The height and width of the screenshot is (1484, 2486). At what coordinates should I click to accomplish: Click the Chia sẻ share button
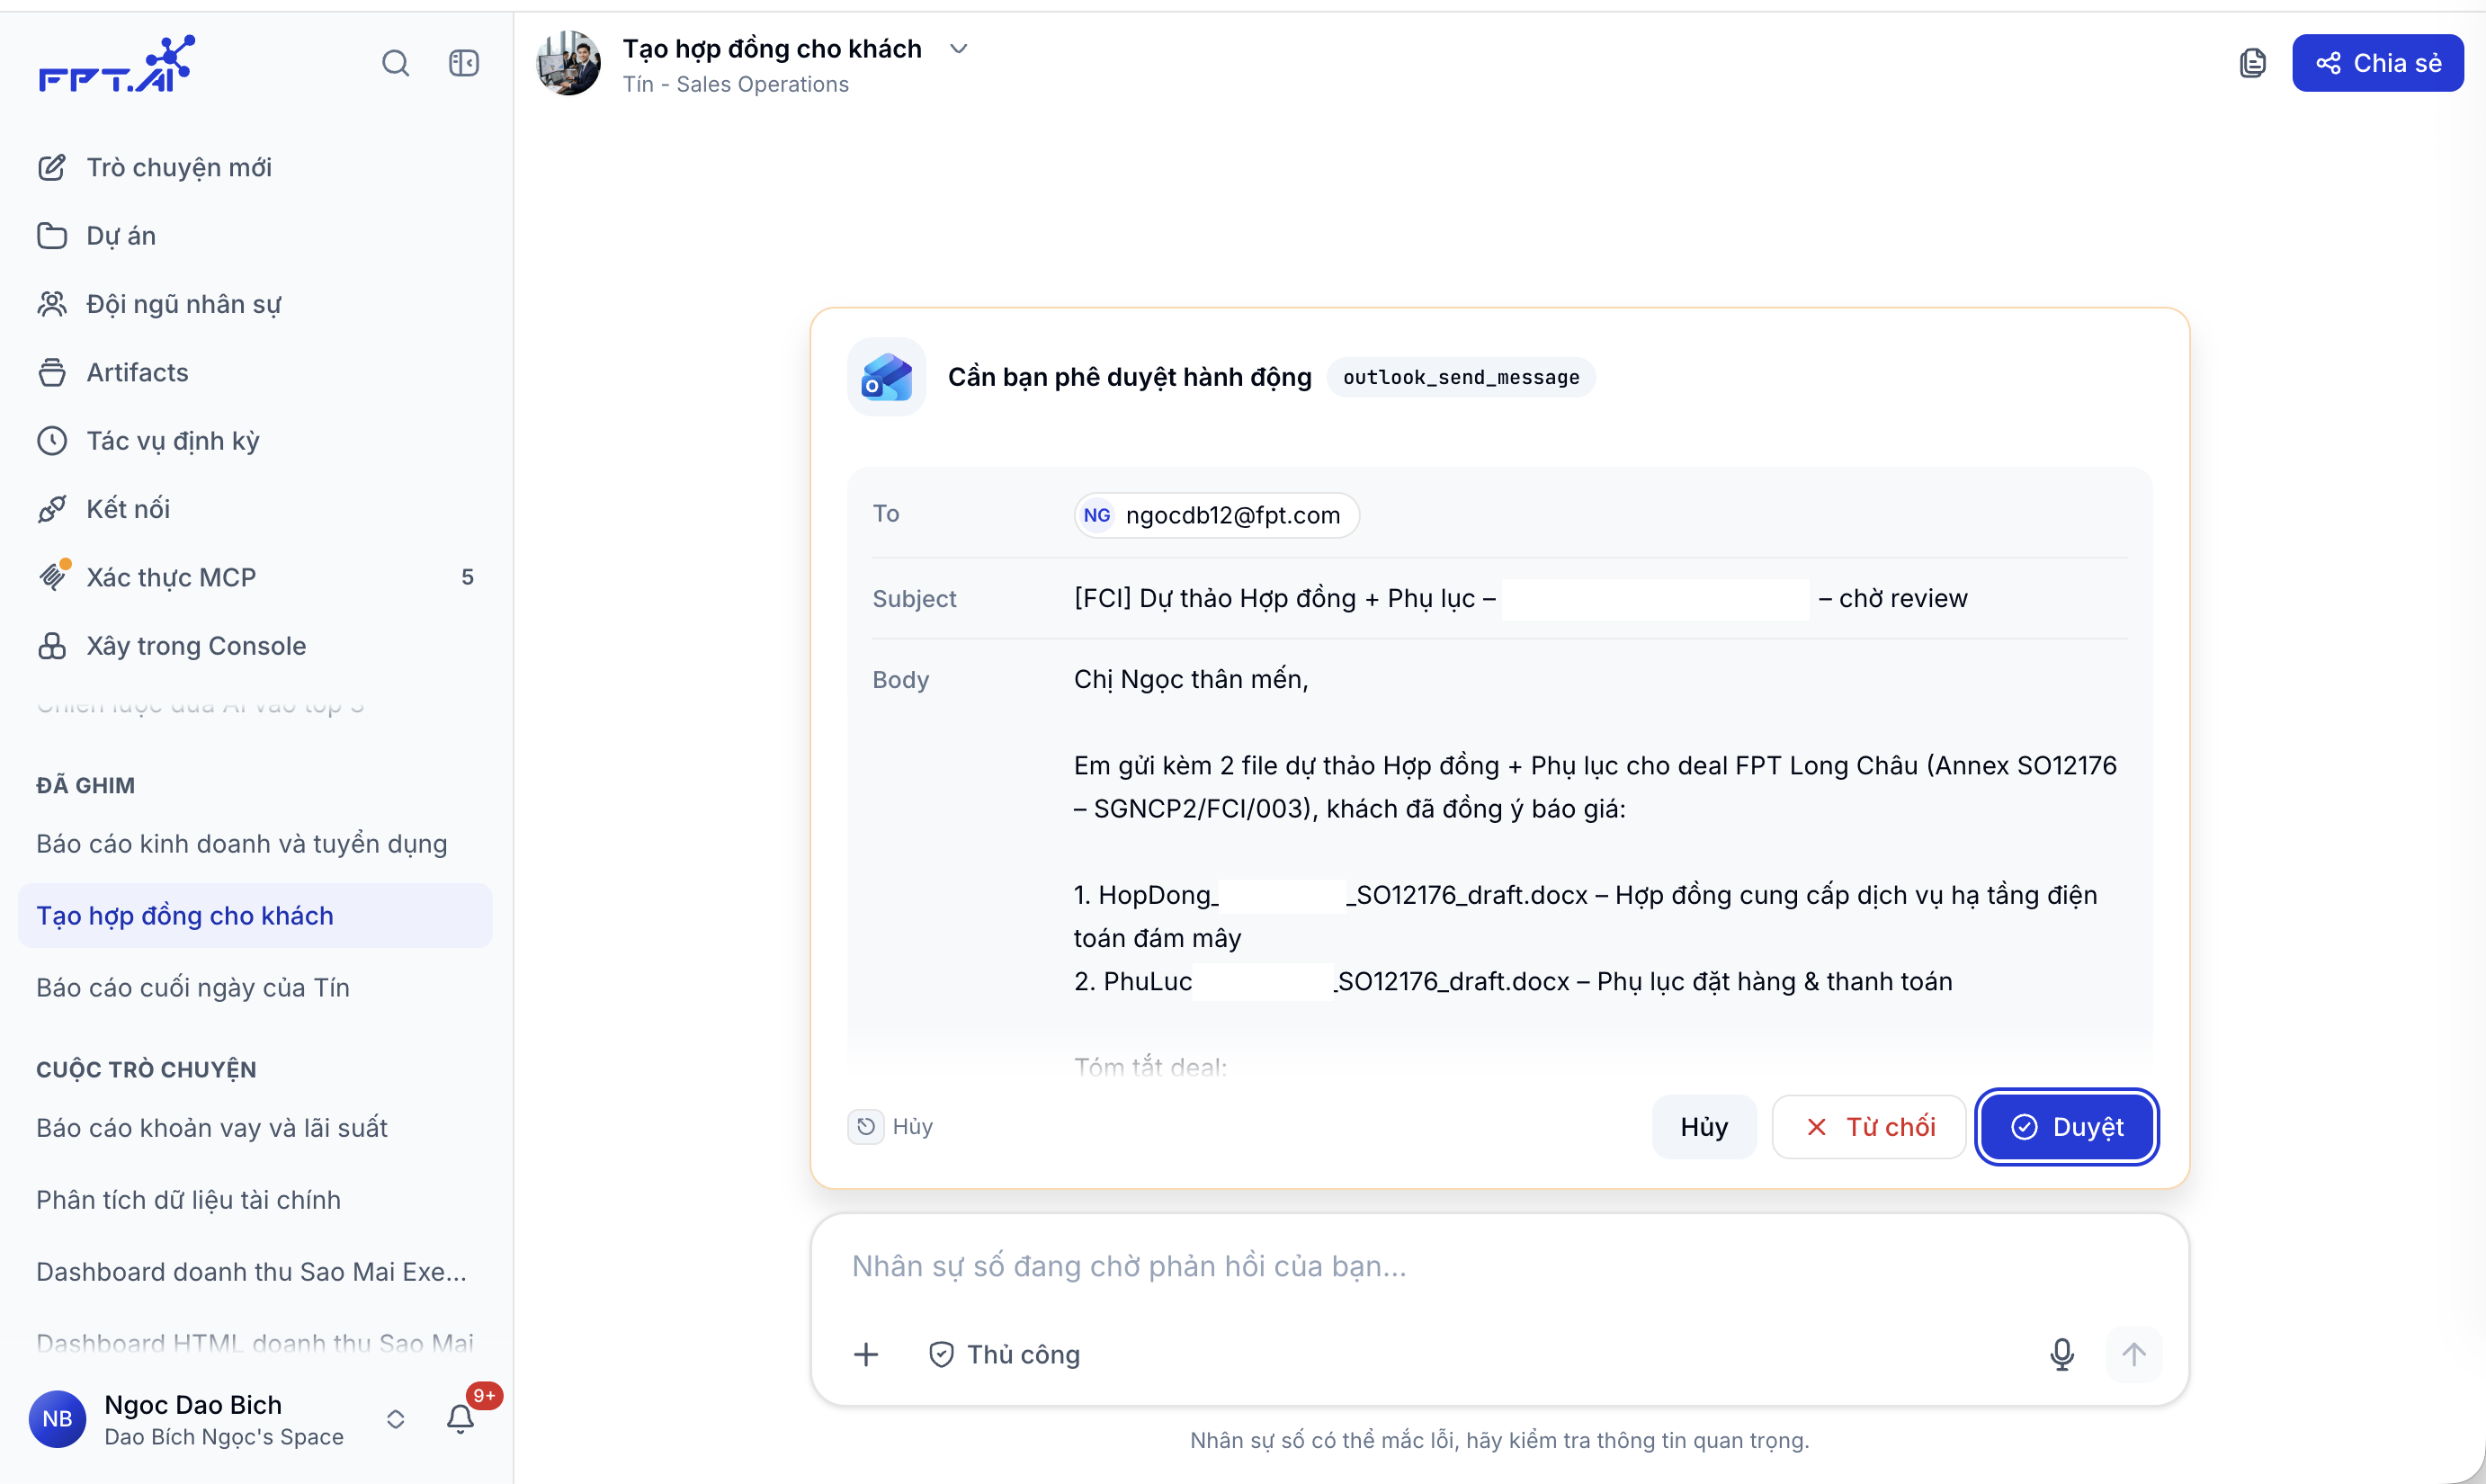coord(2377,63)
